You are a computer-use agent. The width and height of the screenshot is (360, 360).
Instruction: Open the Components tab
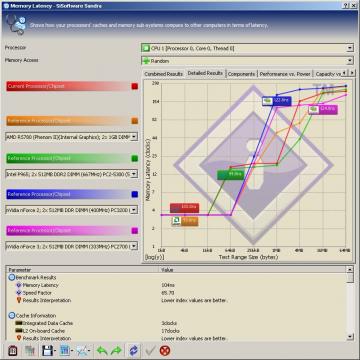tap(242, 74)
